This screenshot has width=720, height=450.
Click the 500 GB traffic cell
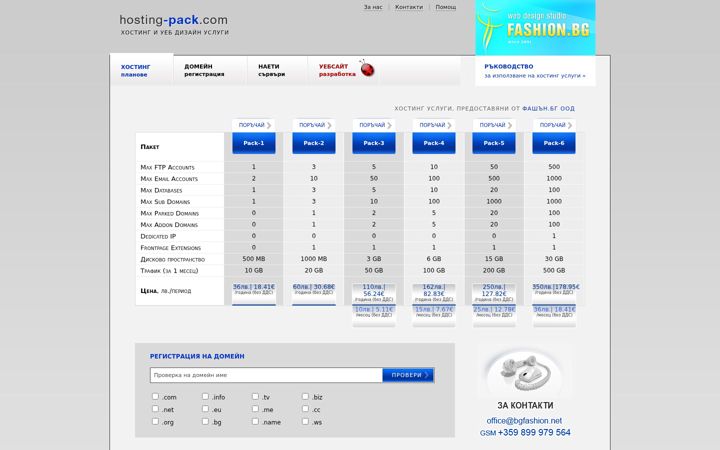pyautogui.click(x=554, y=270)
